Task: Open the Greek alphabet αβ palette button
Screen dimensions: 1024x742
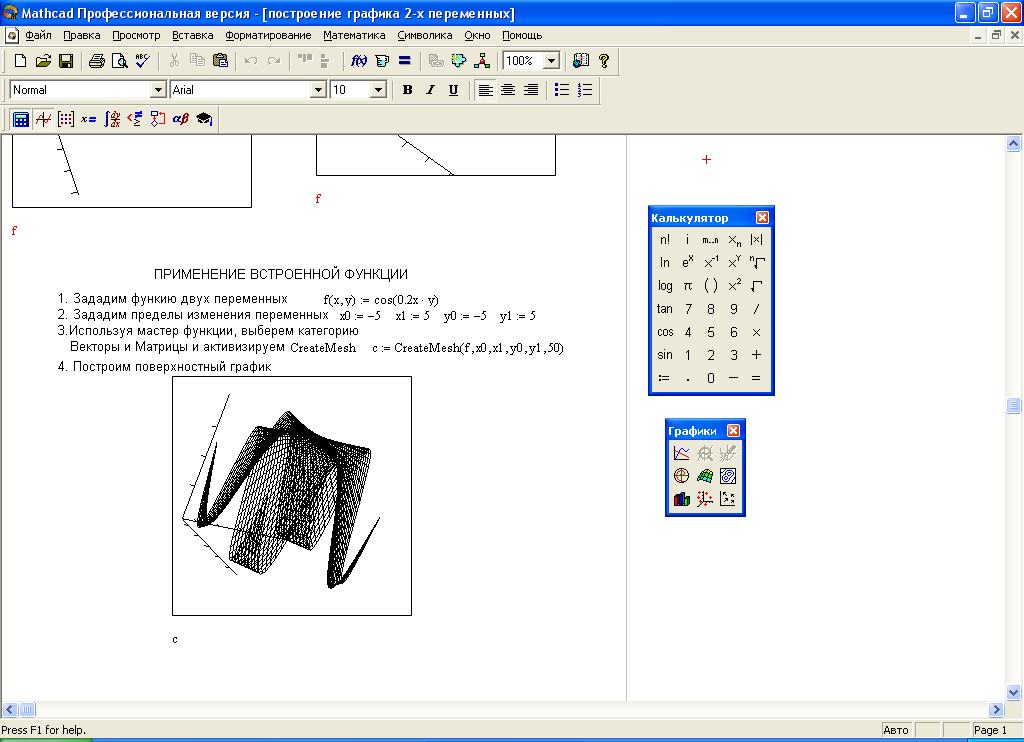Action: click(x=181, y=119)
